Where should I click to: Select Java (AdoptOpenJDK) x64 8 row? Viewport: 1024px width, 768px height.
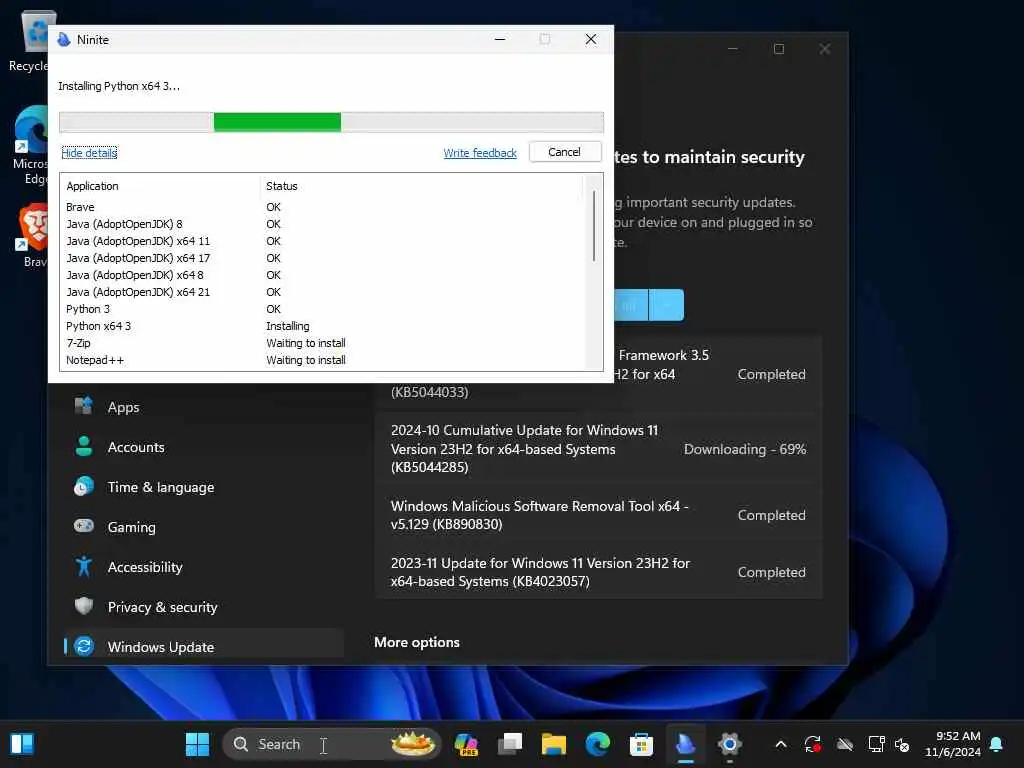323,275
